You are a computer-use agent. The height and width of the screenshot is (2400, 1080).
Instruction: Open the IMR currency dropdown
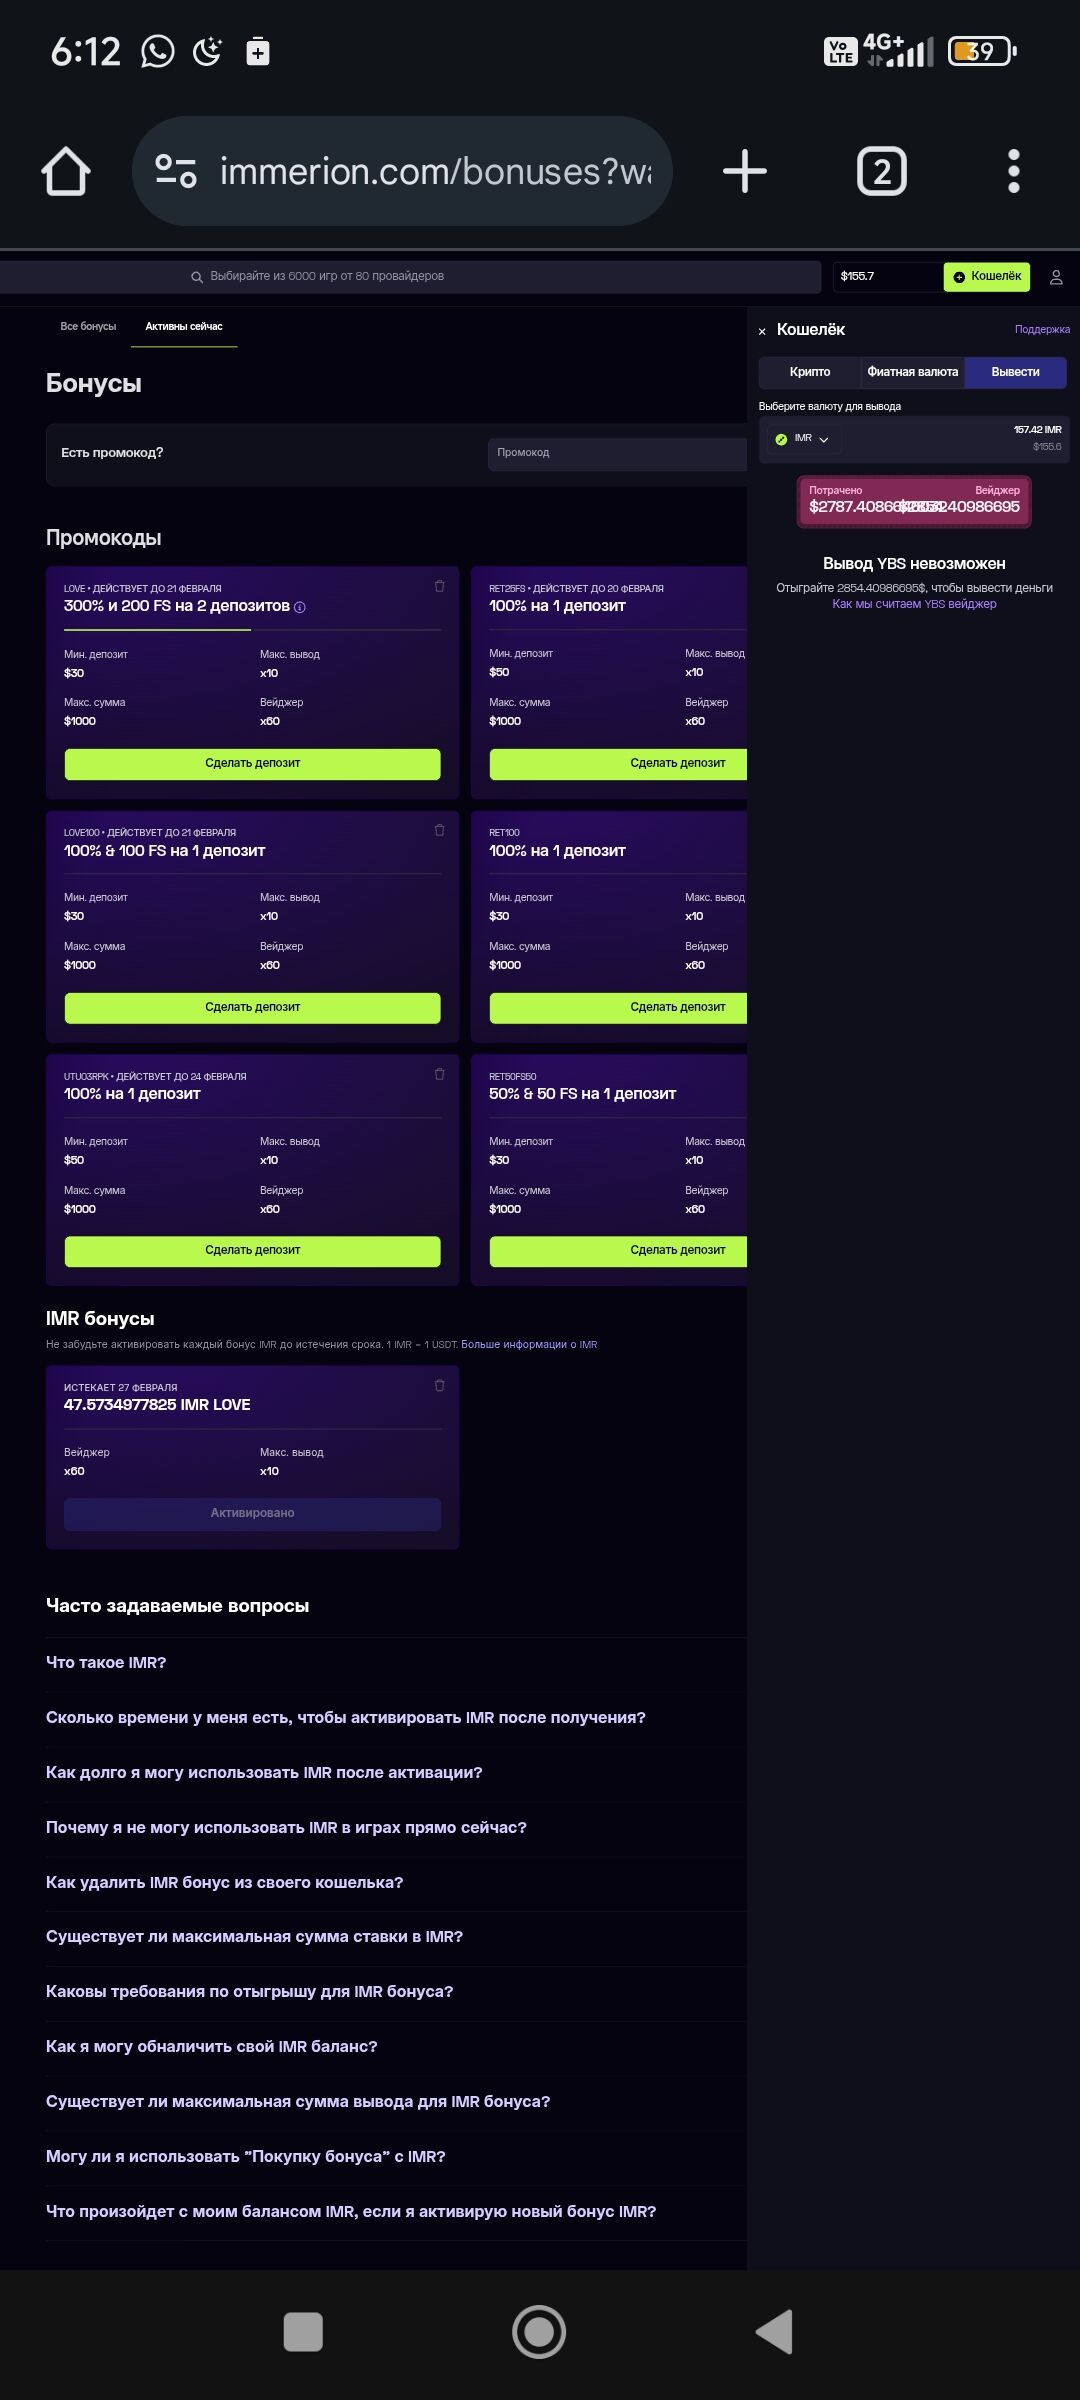pyautogui.click(x=803, y=439)
